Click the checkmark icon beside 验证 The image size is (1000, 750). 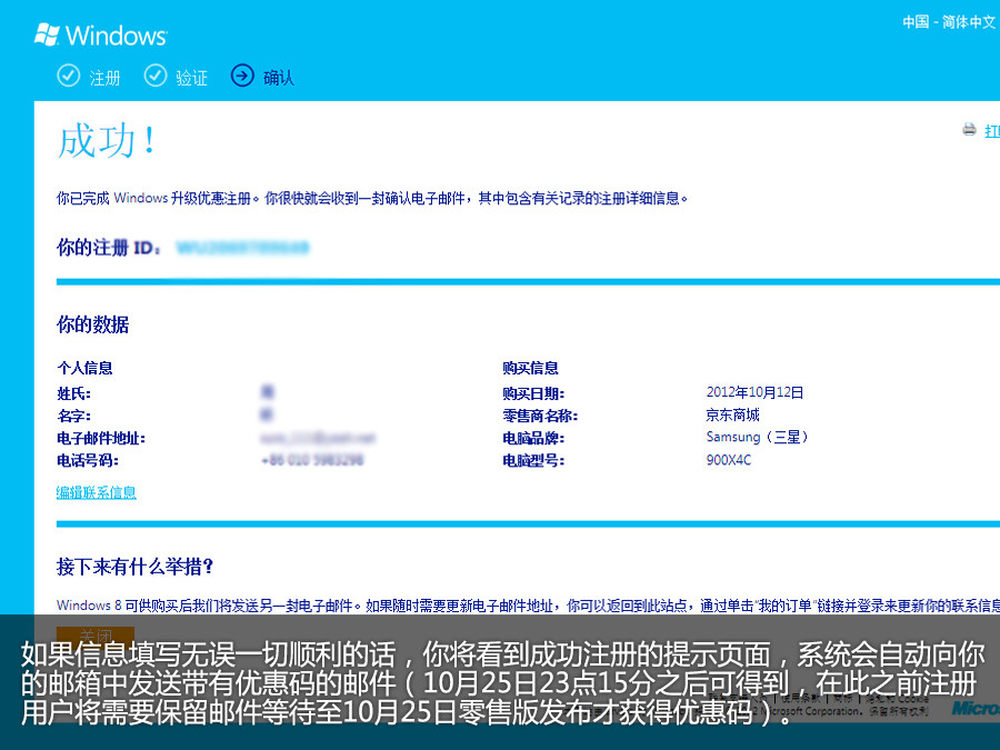[155, 75]
